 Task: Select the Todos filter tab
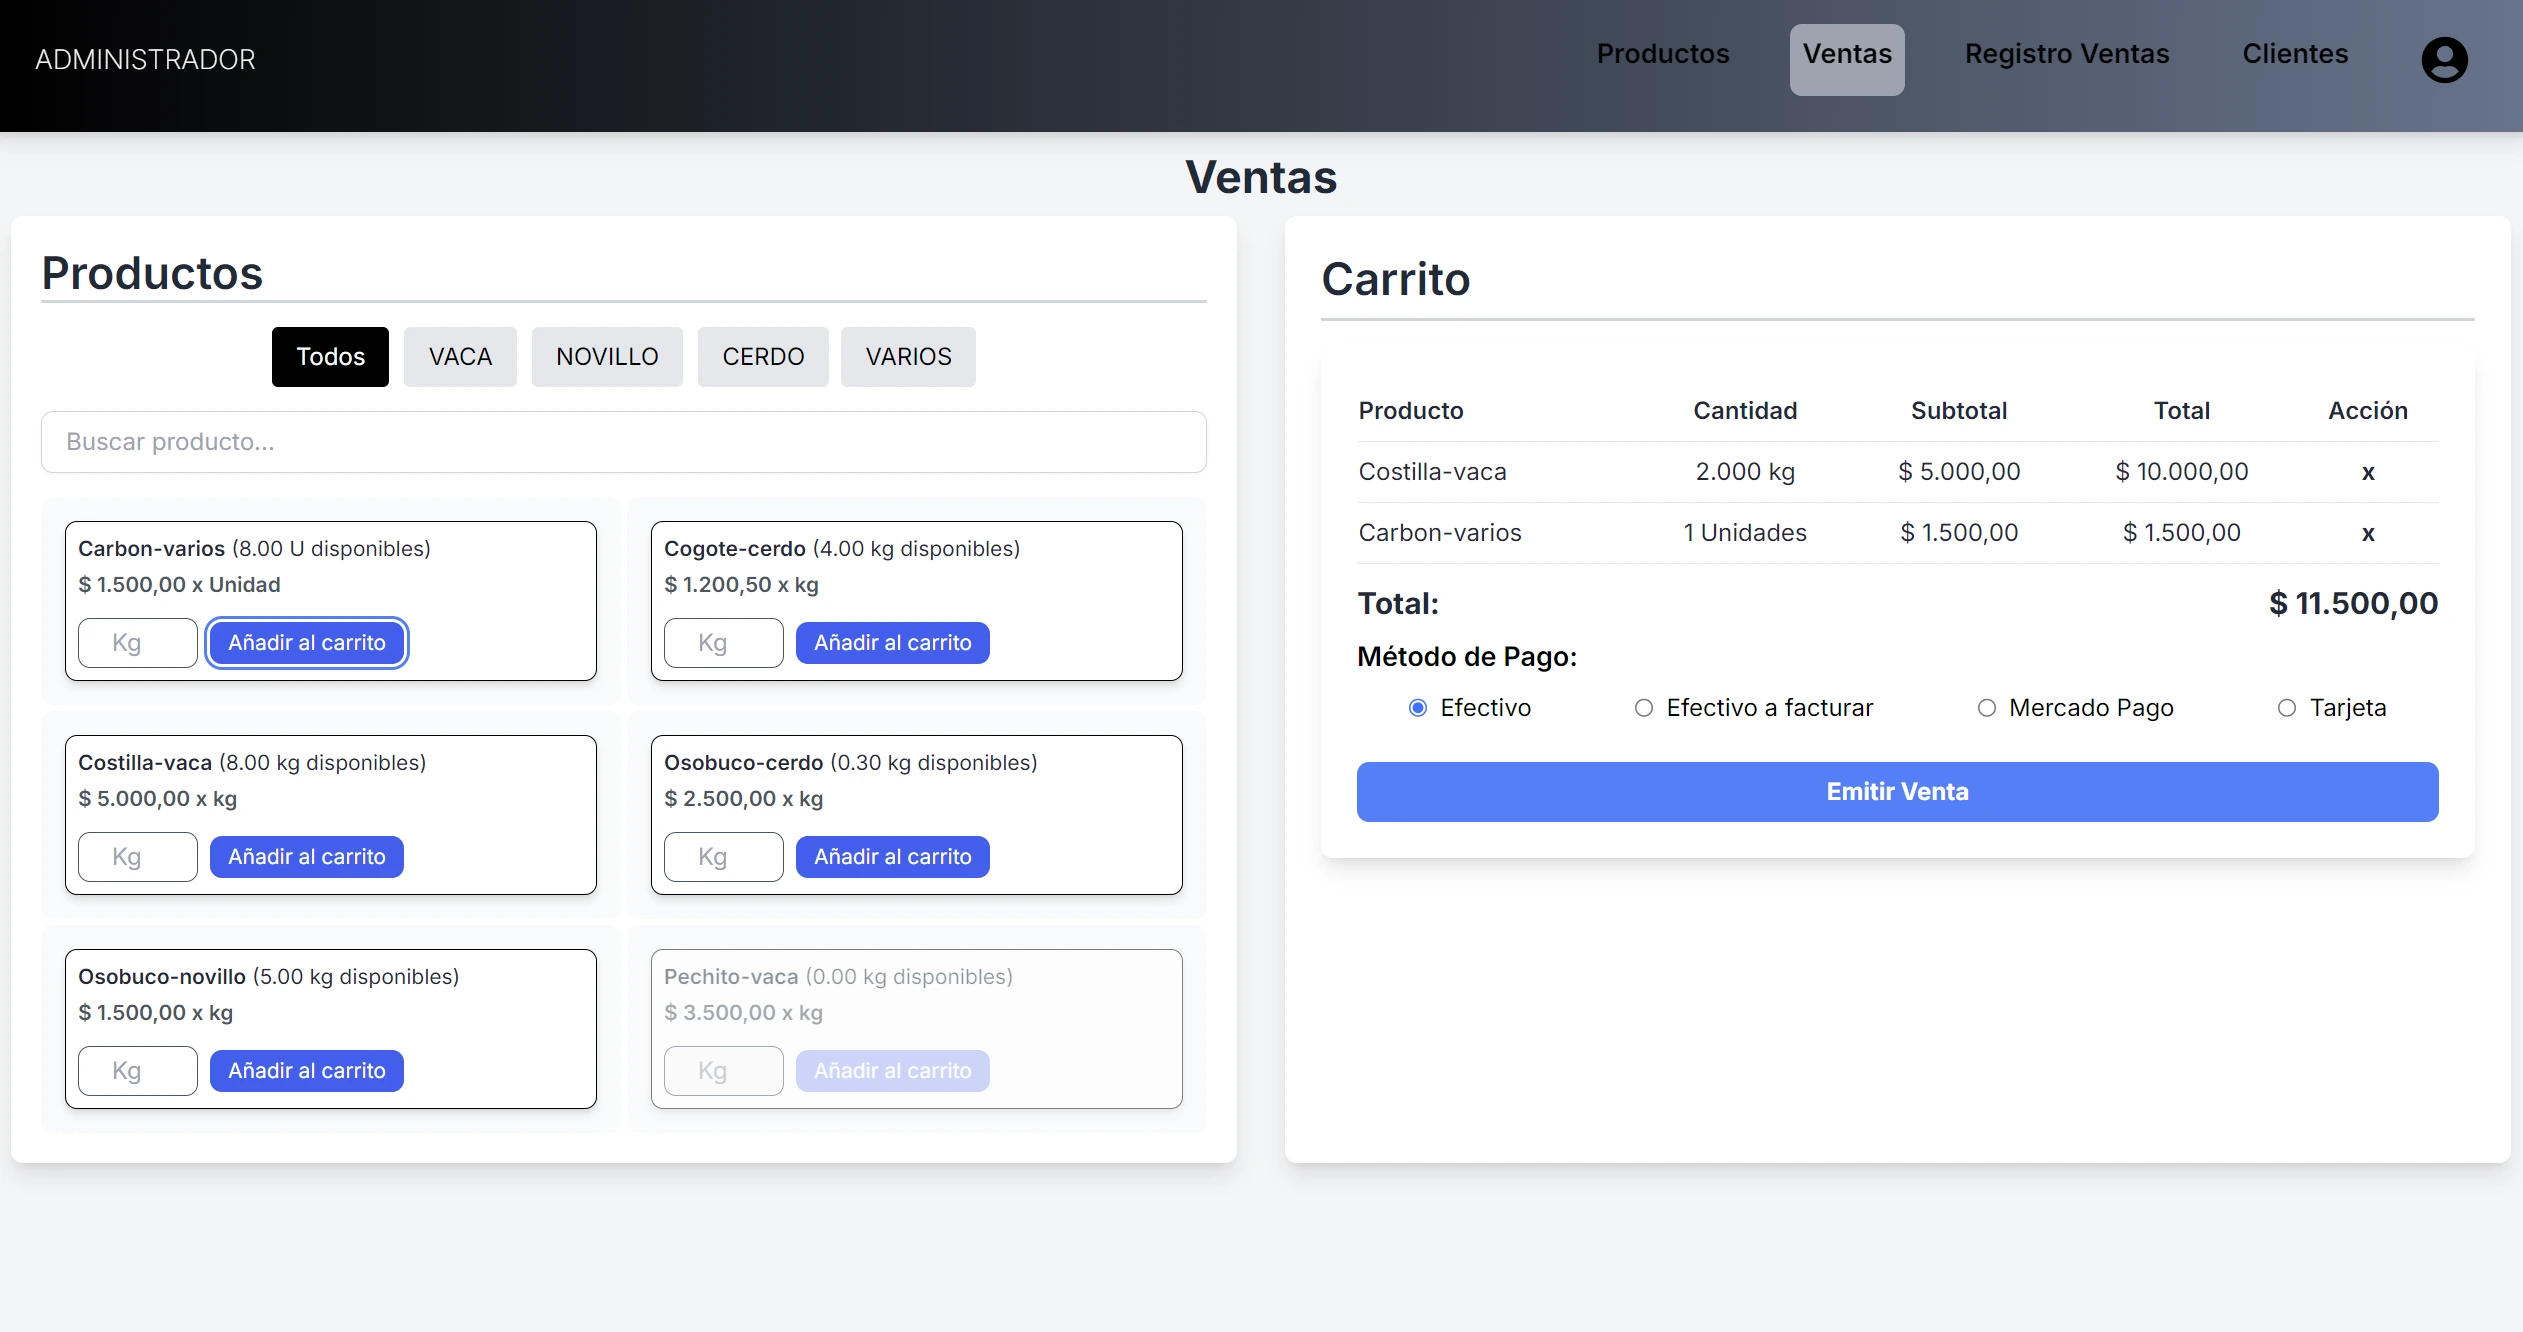[x=330, y=357]
